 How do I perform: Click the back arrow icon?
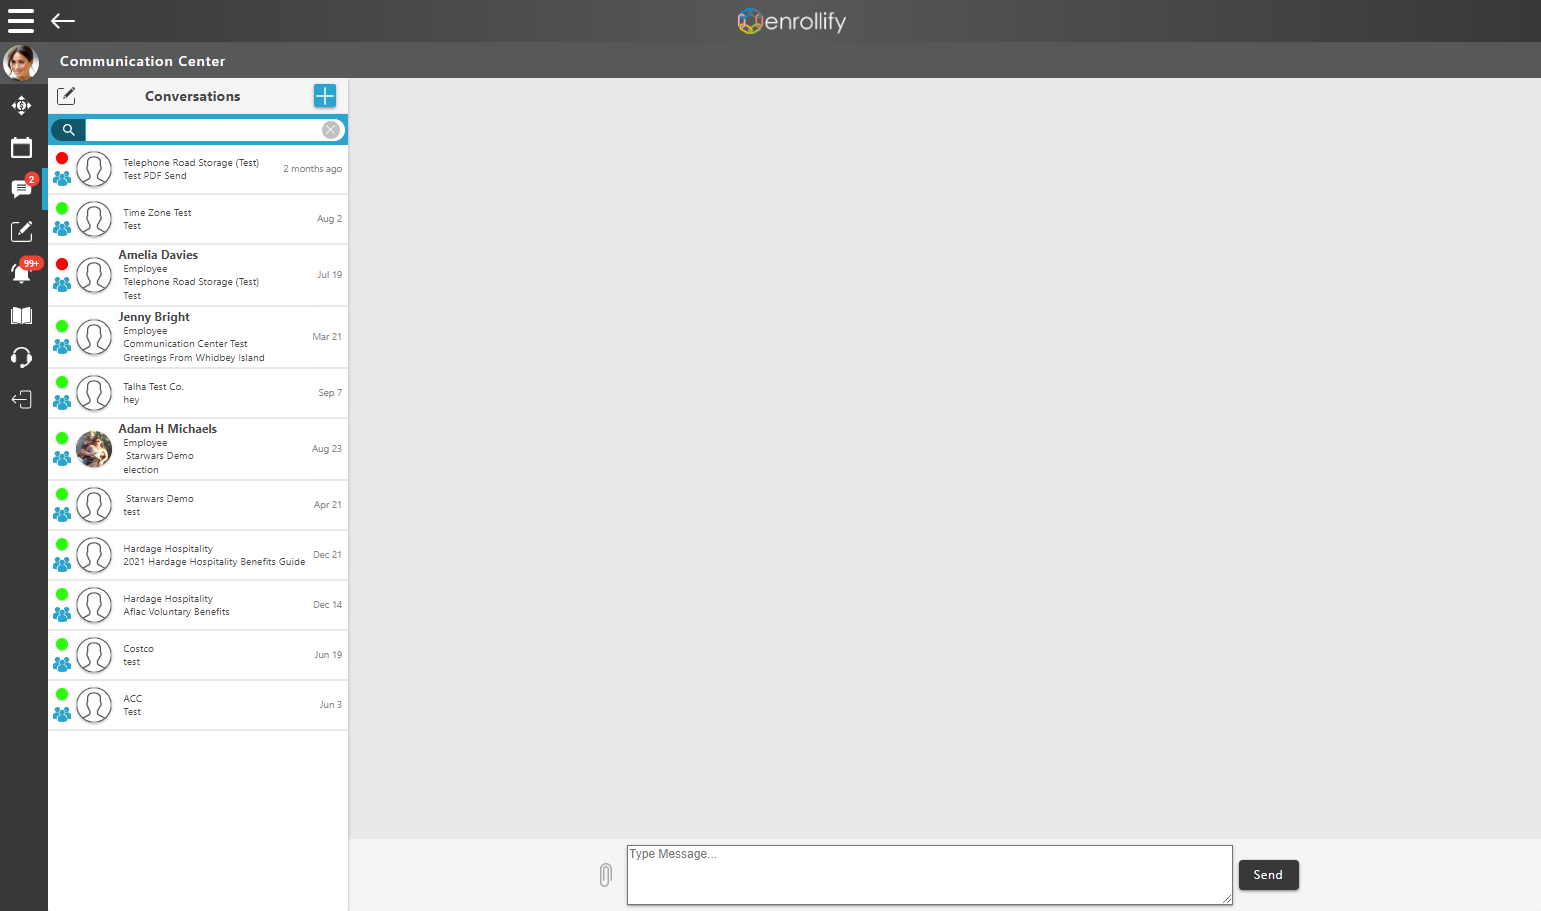coord(63,21)
